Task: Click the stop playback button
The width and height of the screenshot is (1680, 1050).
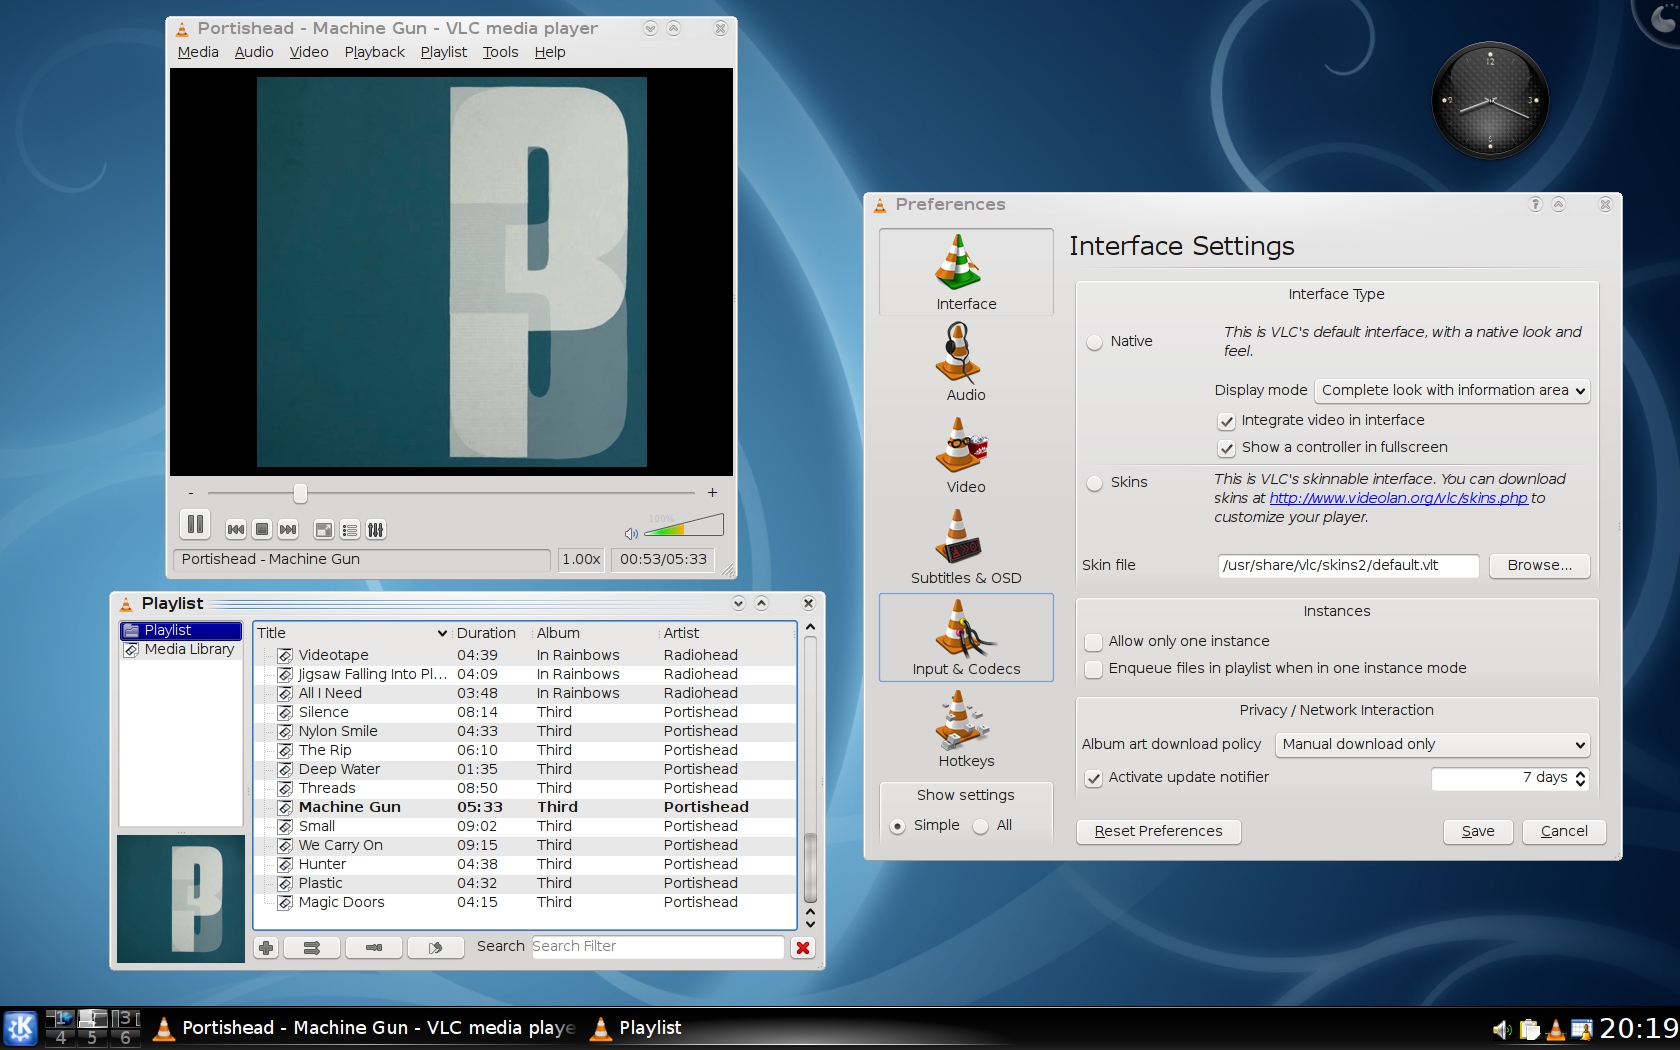Action: tap(262, 529)
